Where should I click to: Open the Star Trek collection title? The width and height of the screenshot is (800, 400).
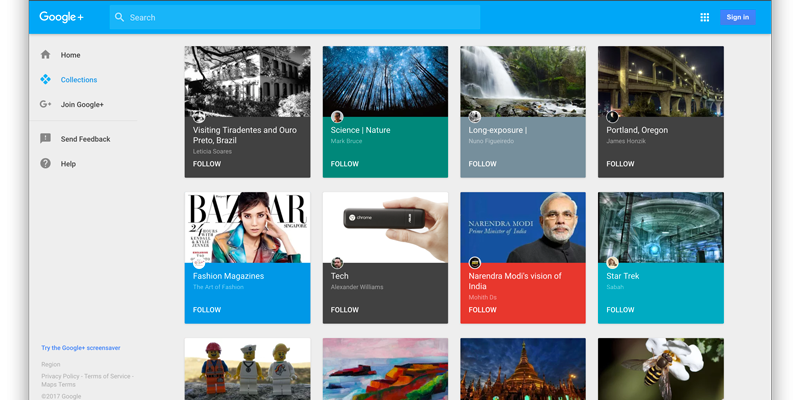click(622, 276)
